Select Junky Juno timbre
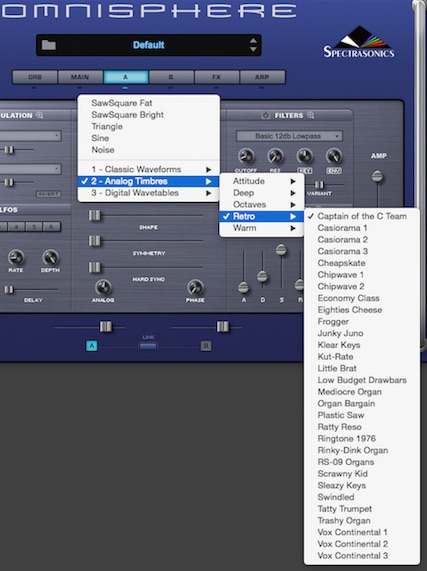 point(362,333)
